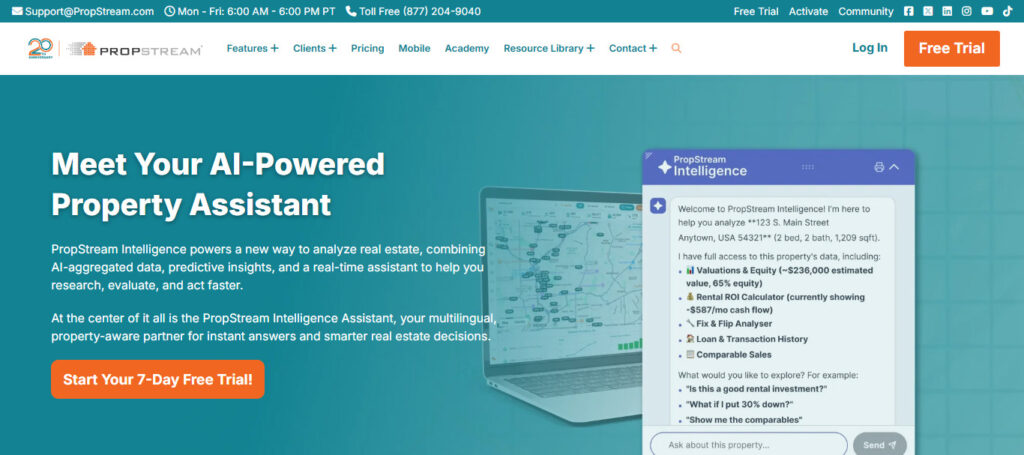1024x455 pixels.
Task: Click the Support@PropStream.com email link
Action: coord(83,11)
